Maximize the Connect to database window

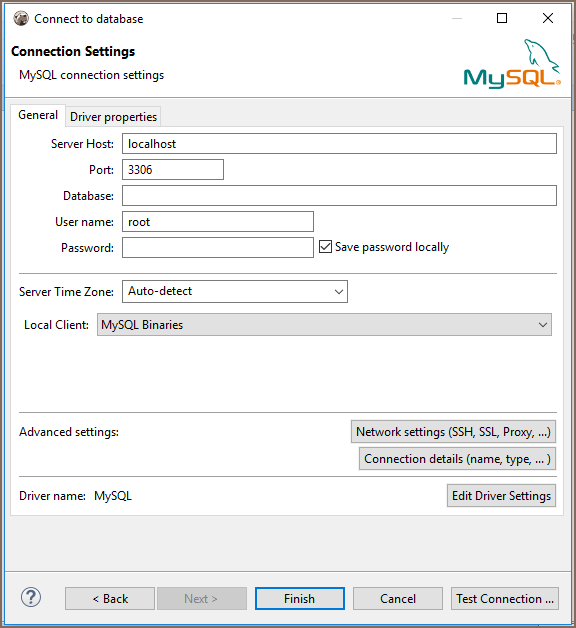501,18
